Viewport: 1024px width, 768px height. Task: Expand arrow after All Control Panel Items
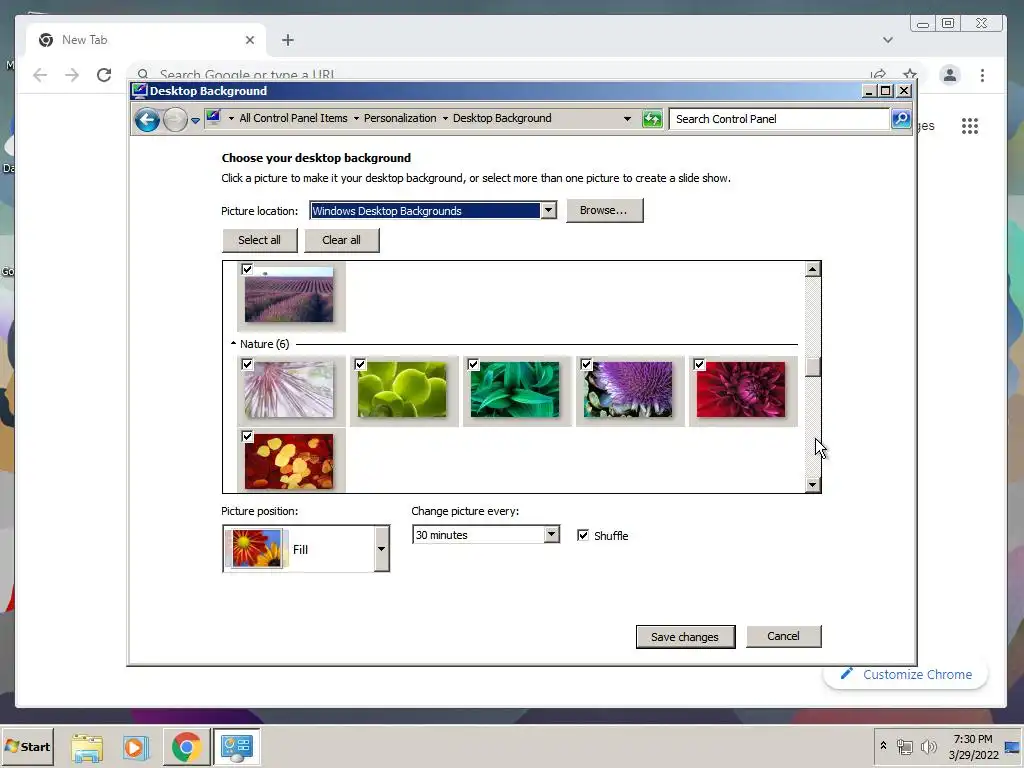tap(356, 118)
